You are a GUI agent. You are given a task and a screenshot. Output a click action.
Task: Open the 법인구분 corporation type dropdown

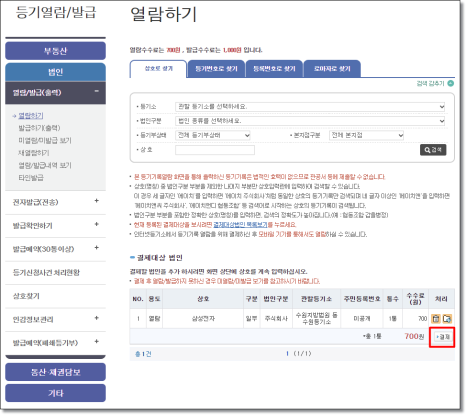pos(310,121)
